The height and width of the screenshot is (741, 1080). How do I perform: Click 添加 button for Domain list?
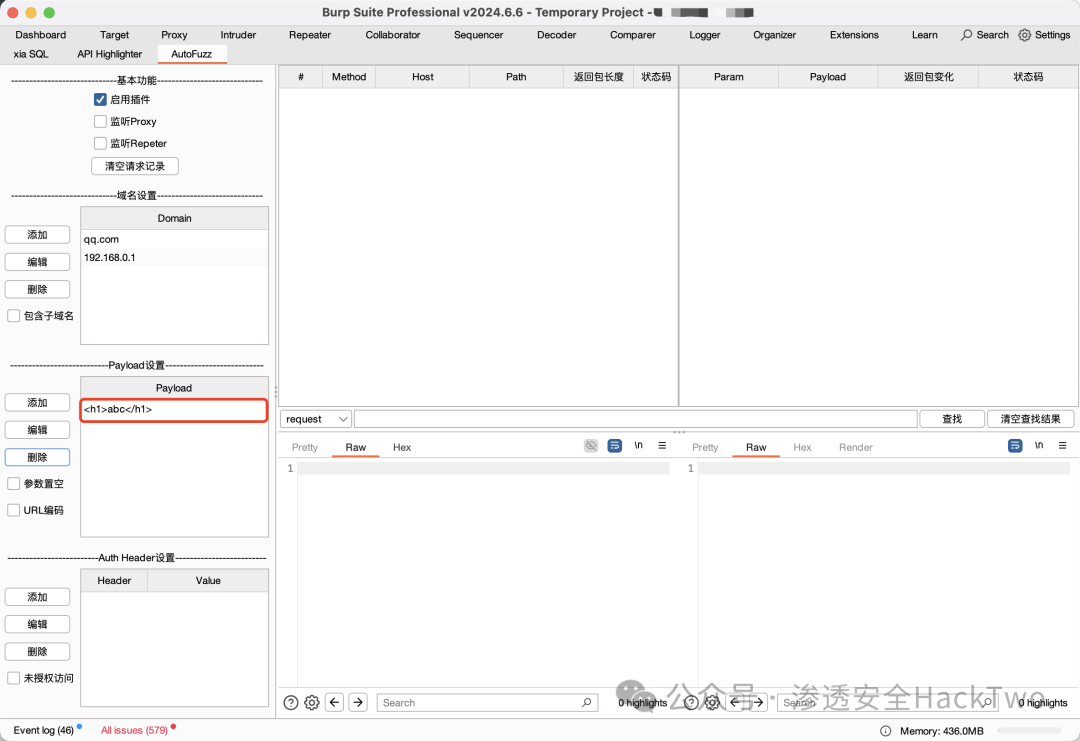pos(37,235)
